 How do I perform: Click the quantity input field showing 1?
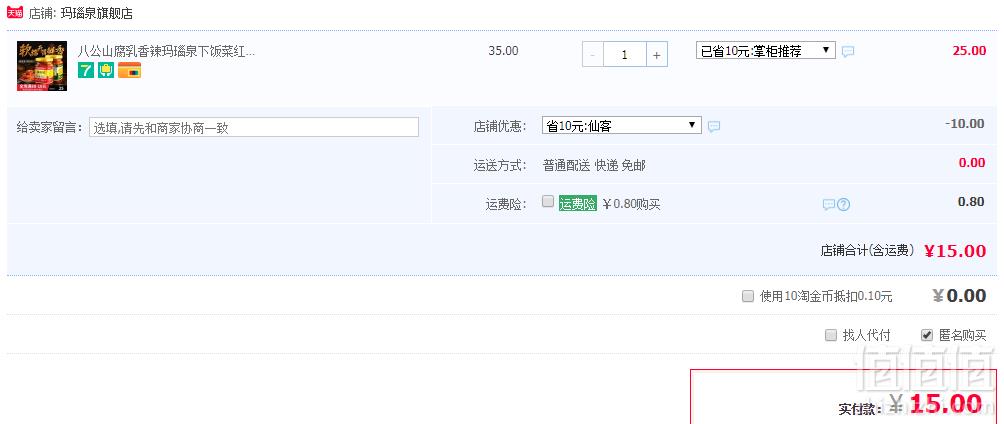[x=624, y=55]
